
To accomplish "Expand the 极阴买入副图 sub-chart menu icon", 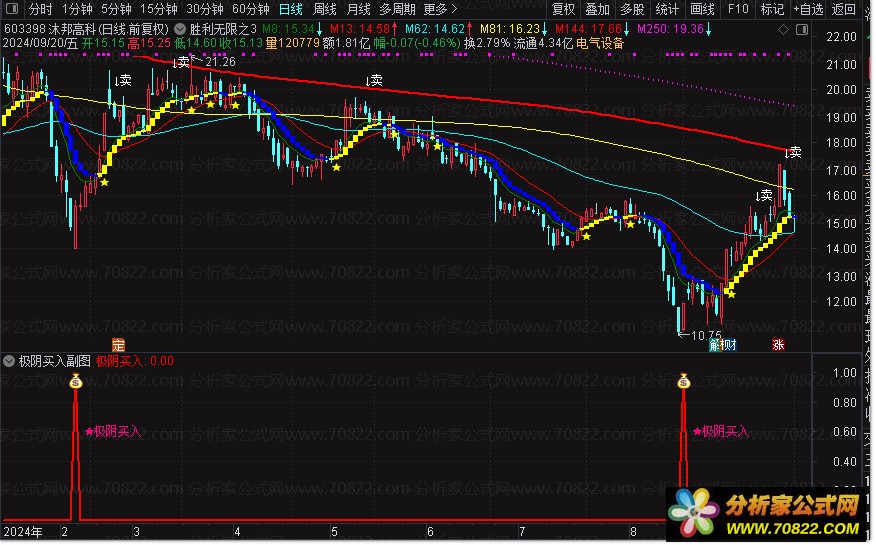I will 9,362.
